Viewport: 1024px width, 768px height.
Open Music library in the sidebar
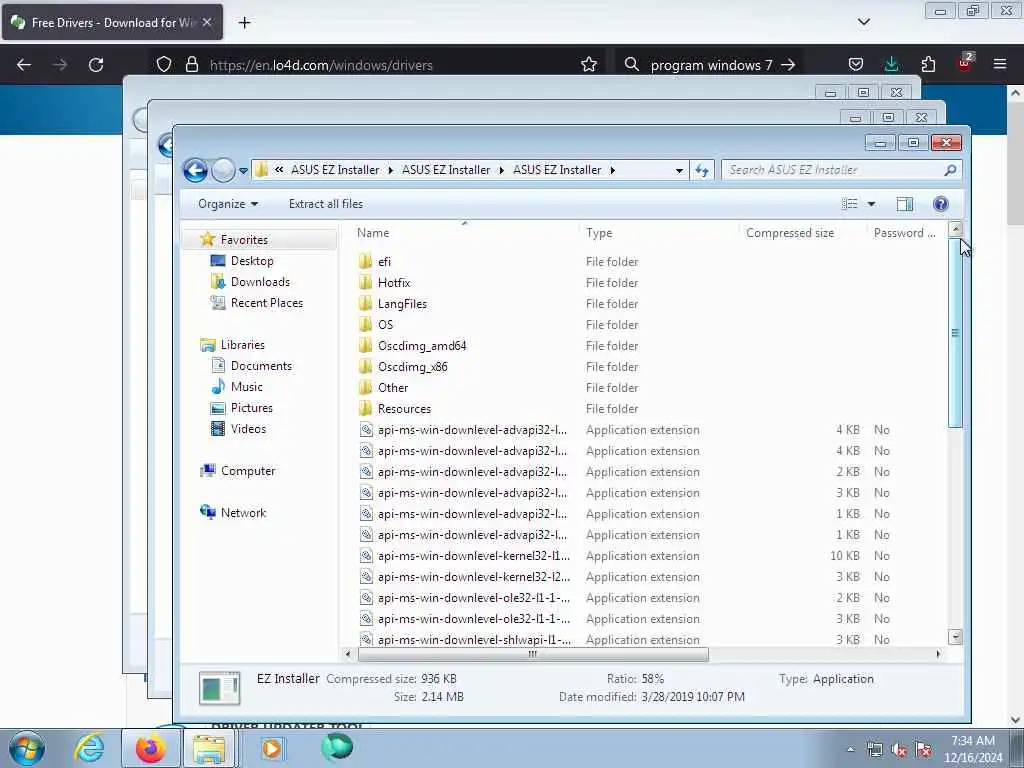coord(246,387)
